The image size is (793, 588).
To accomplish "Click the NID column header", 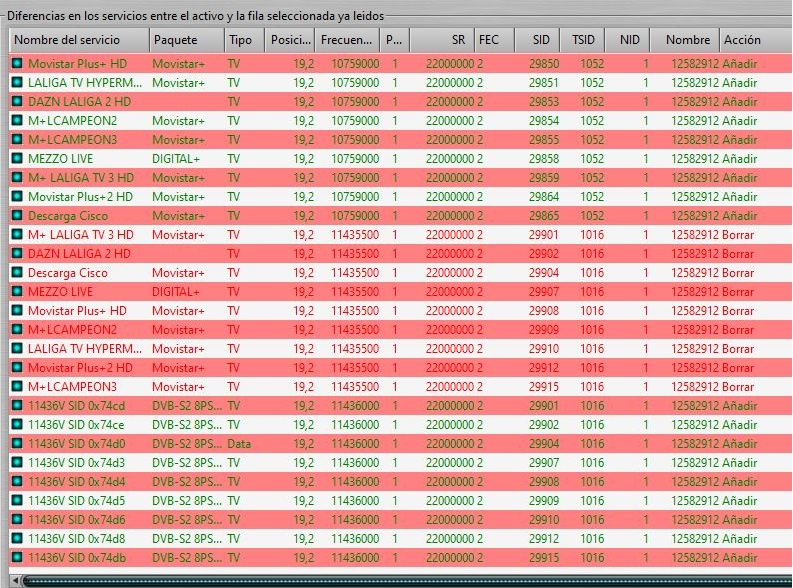I will pos(627,40).
